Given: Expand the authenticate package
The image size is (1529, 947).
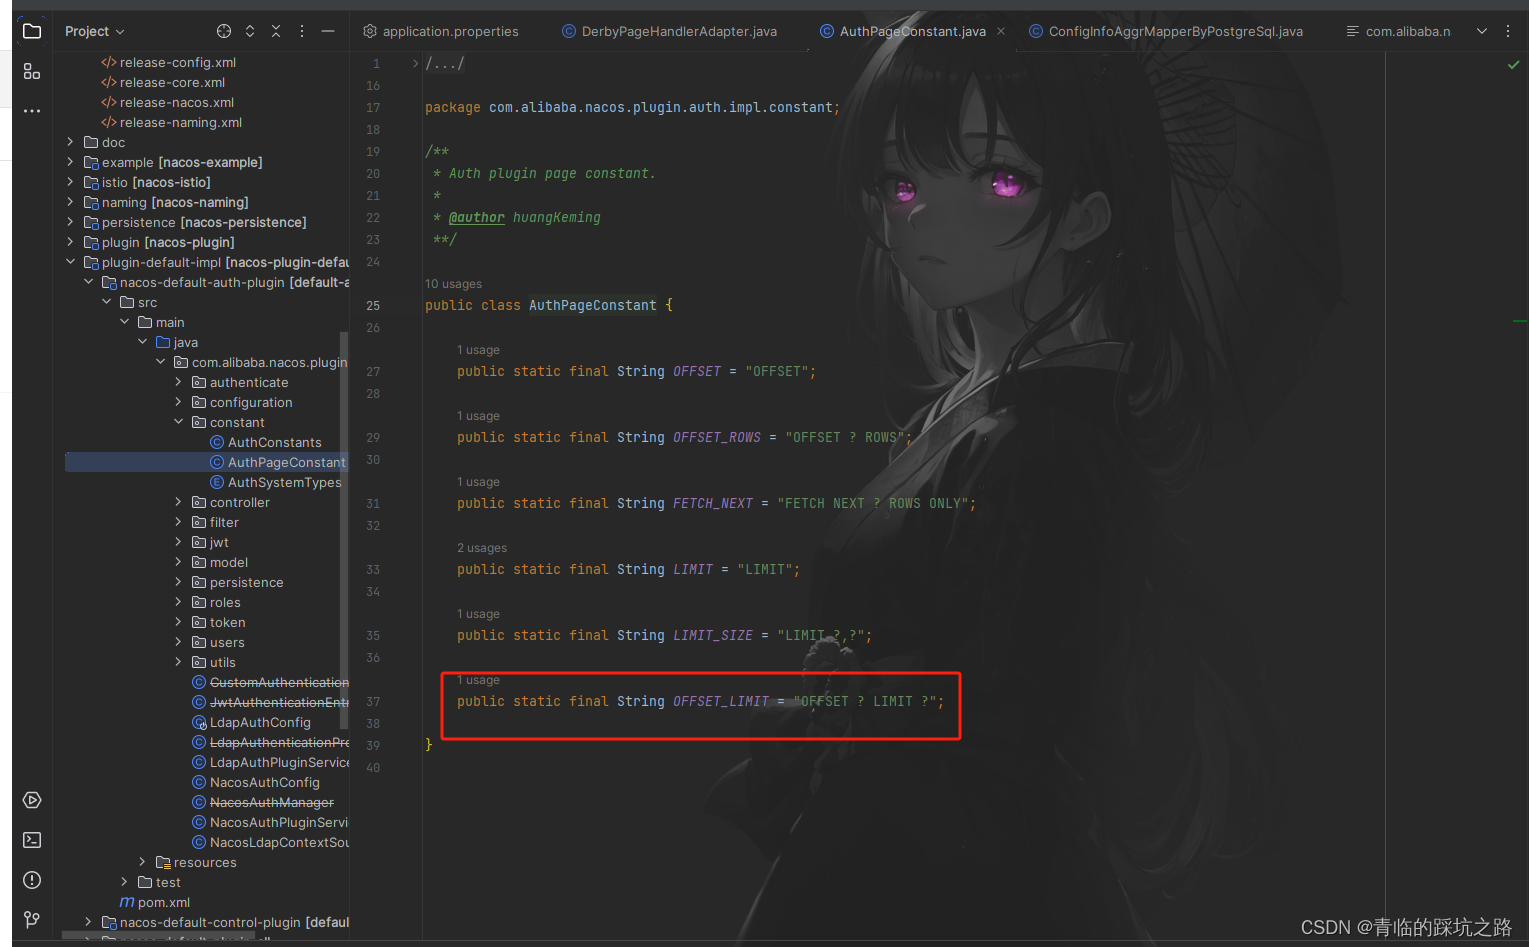Looking at the screenshot, I should point(178,382).
